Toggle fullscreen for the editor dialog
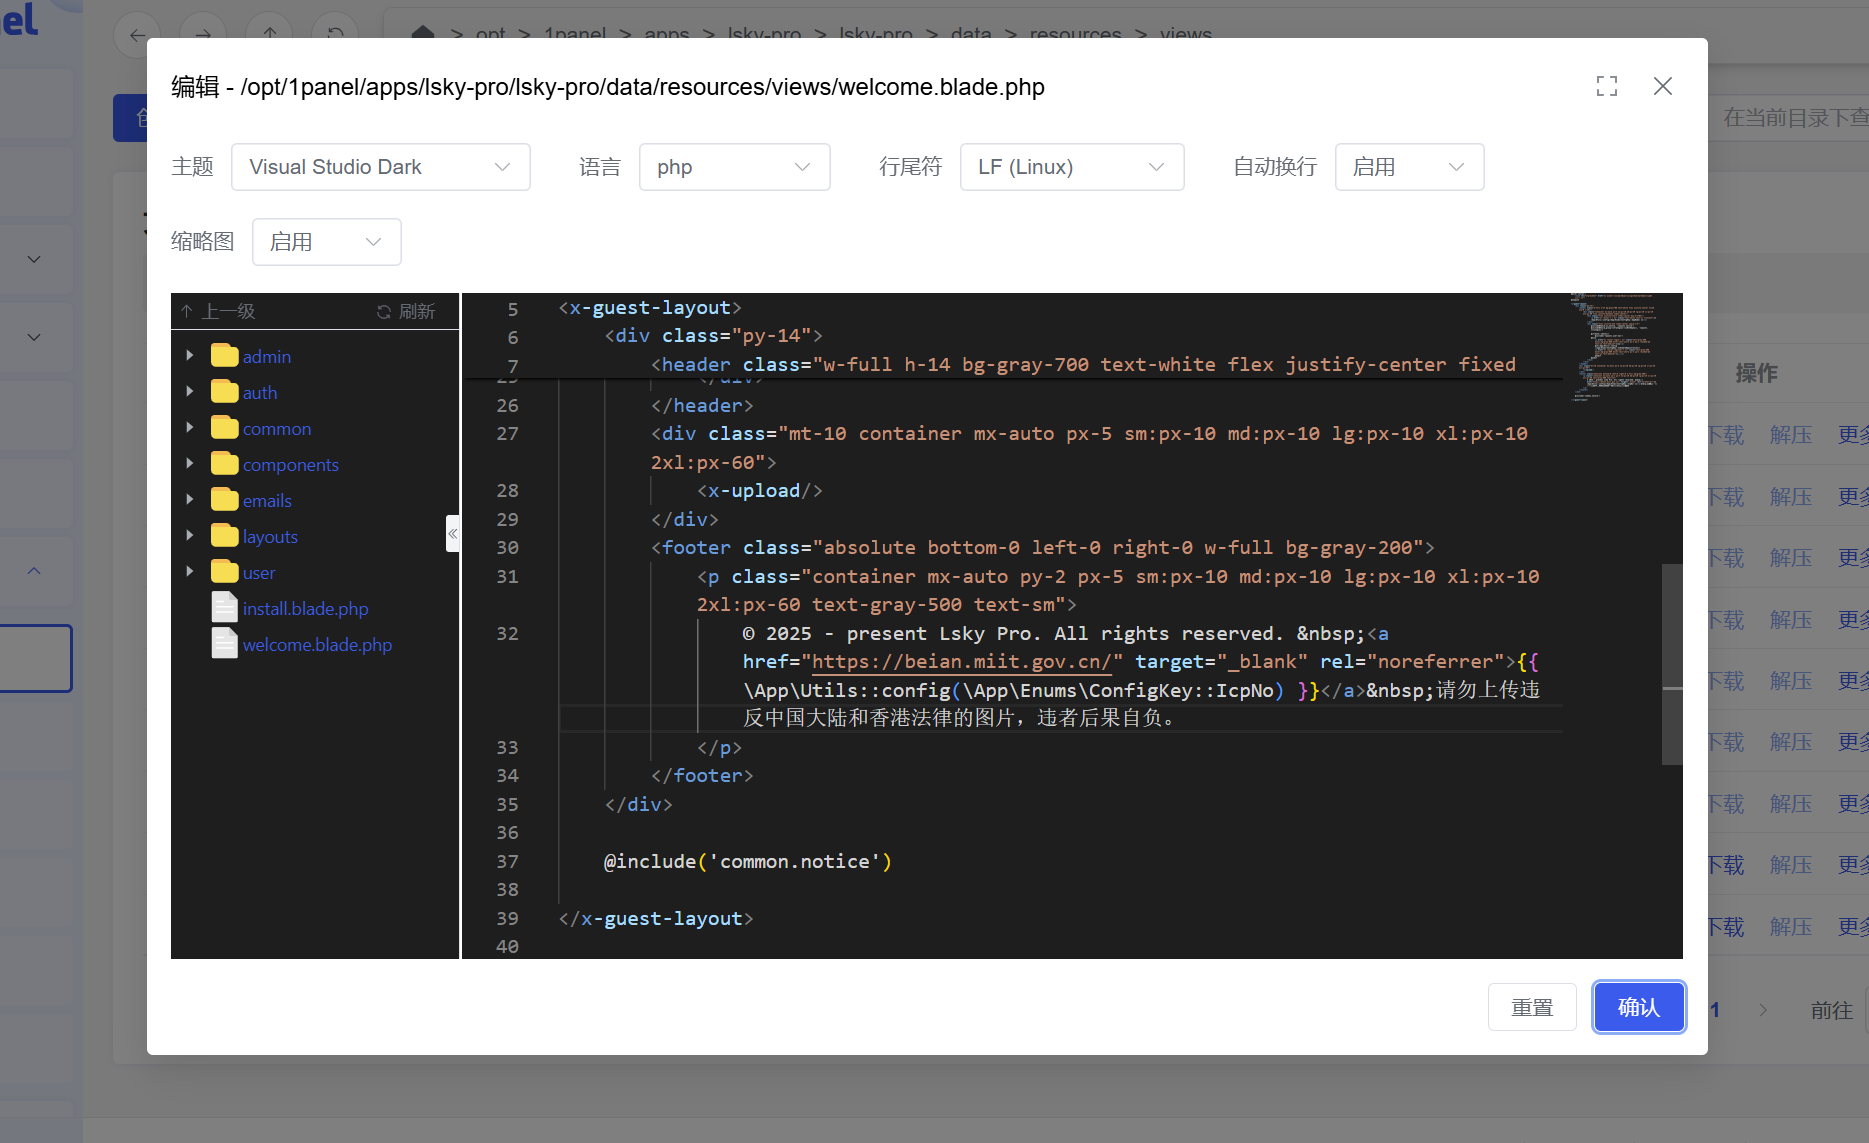The height and width of the screenshot is (1143, 1869). 1607,87
